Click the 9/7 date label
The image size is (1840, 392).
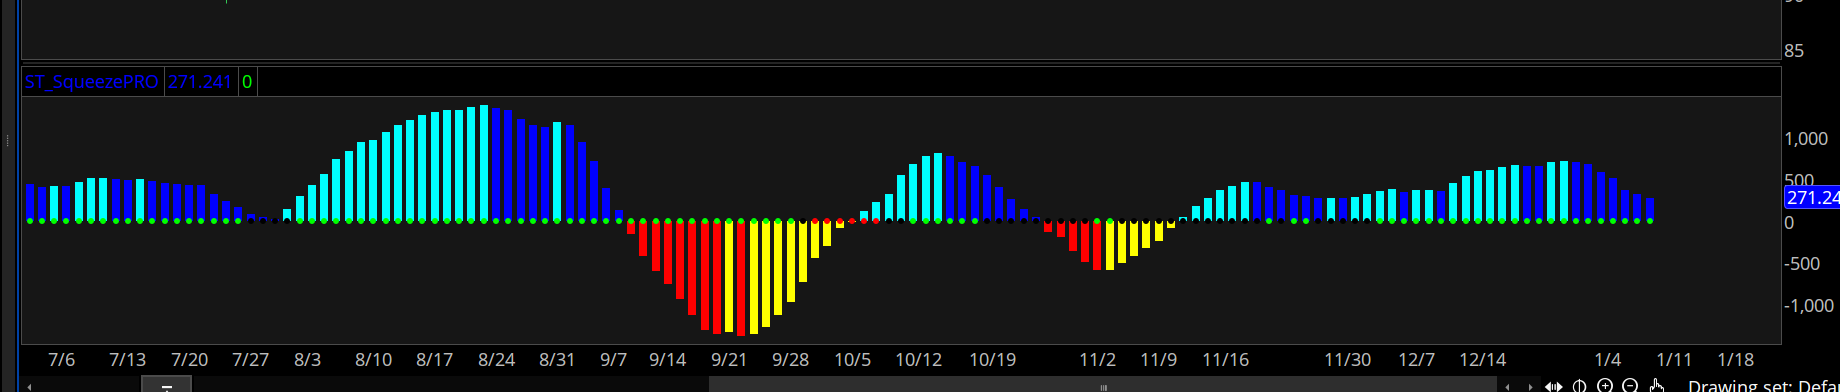(614, 360)
